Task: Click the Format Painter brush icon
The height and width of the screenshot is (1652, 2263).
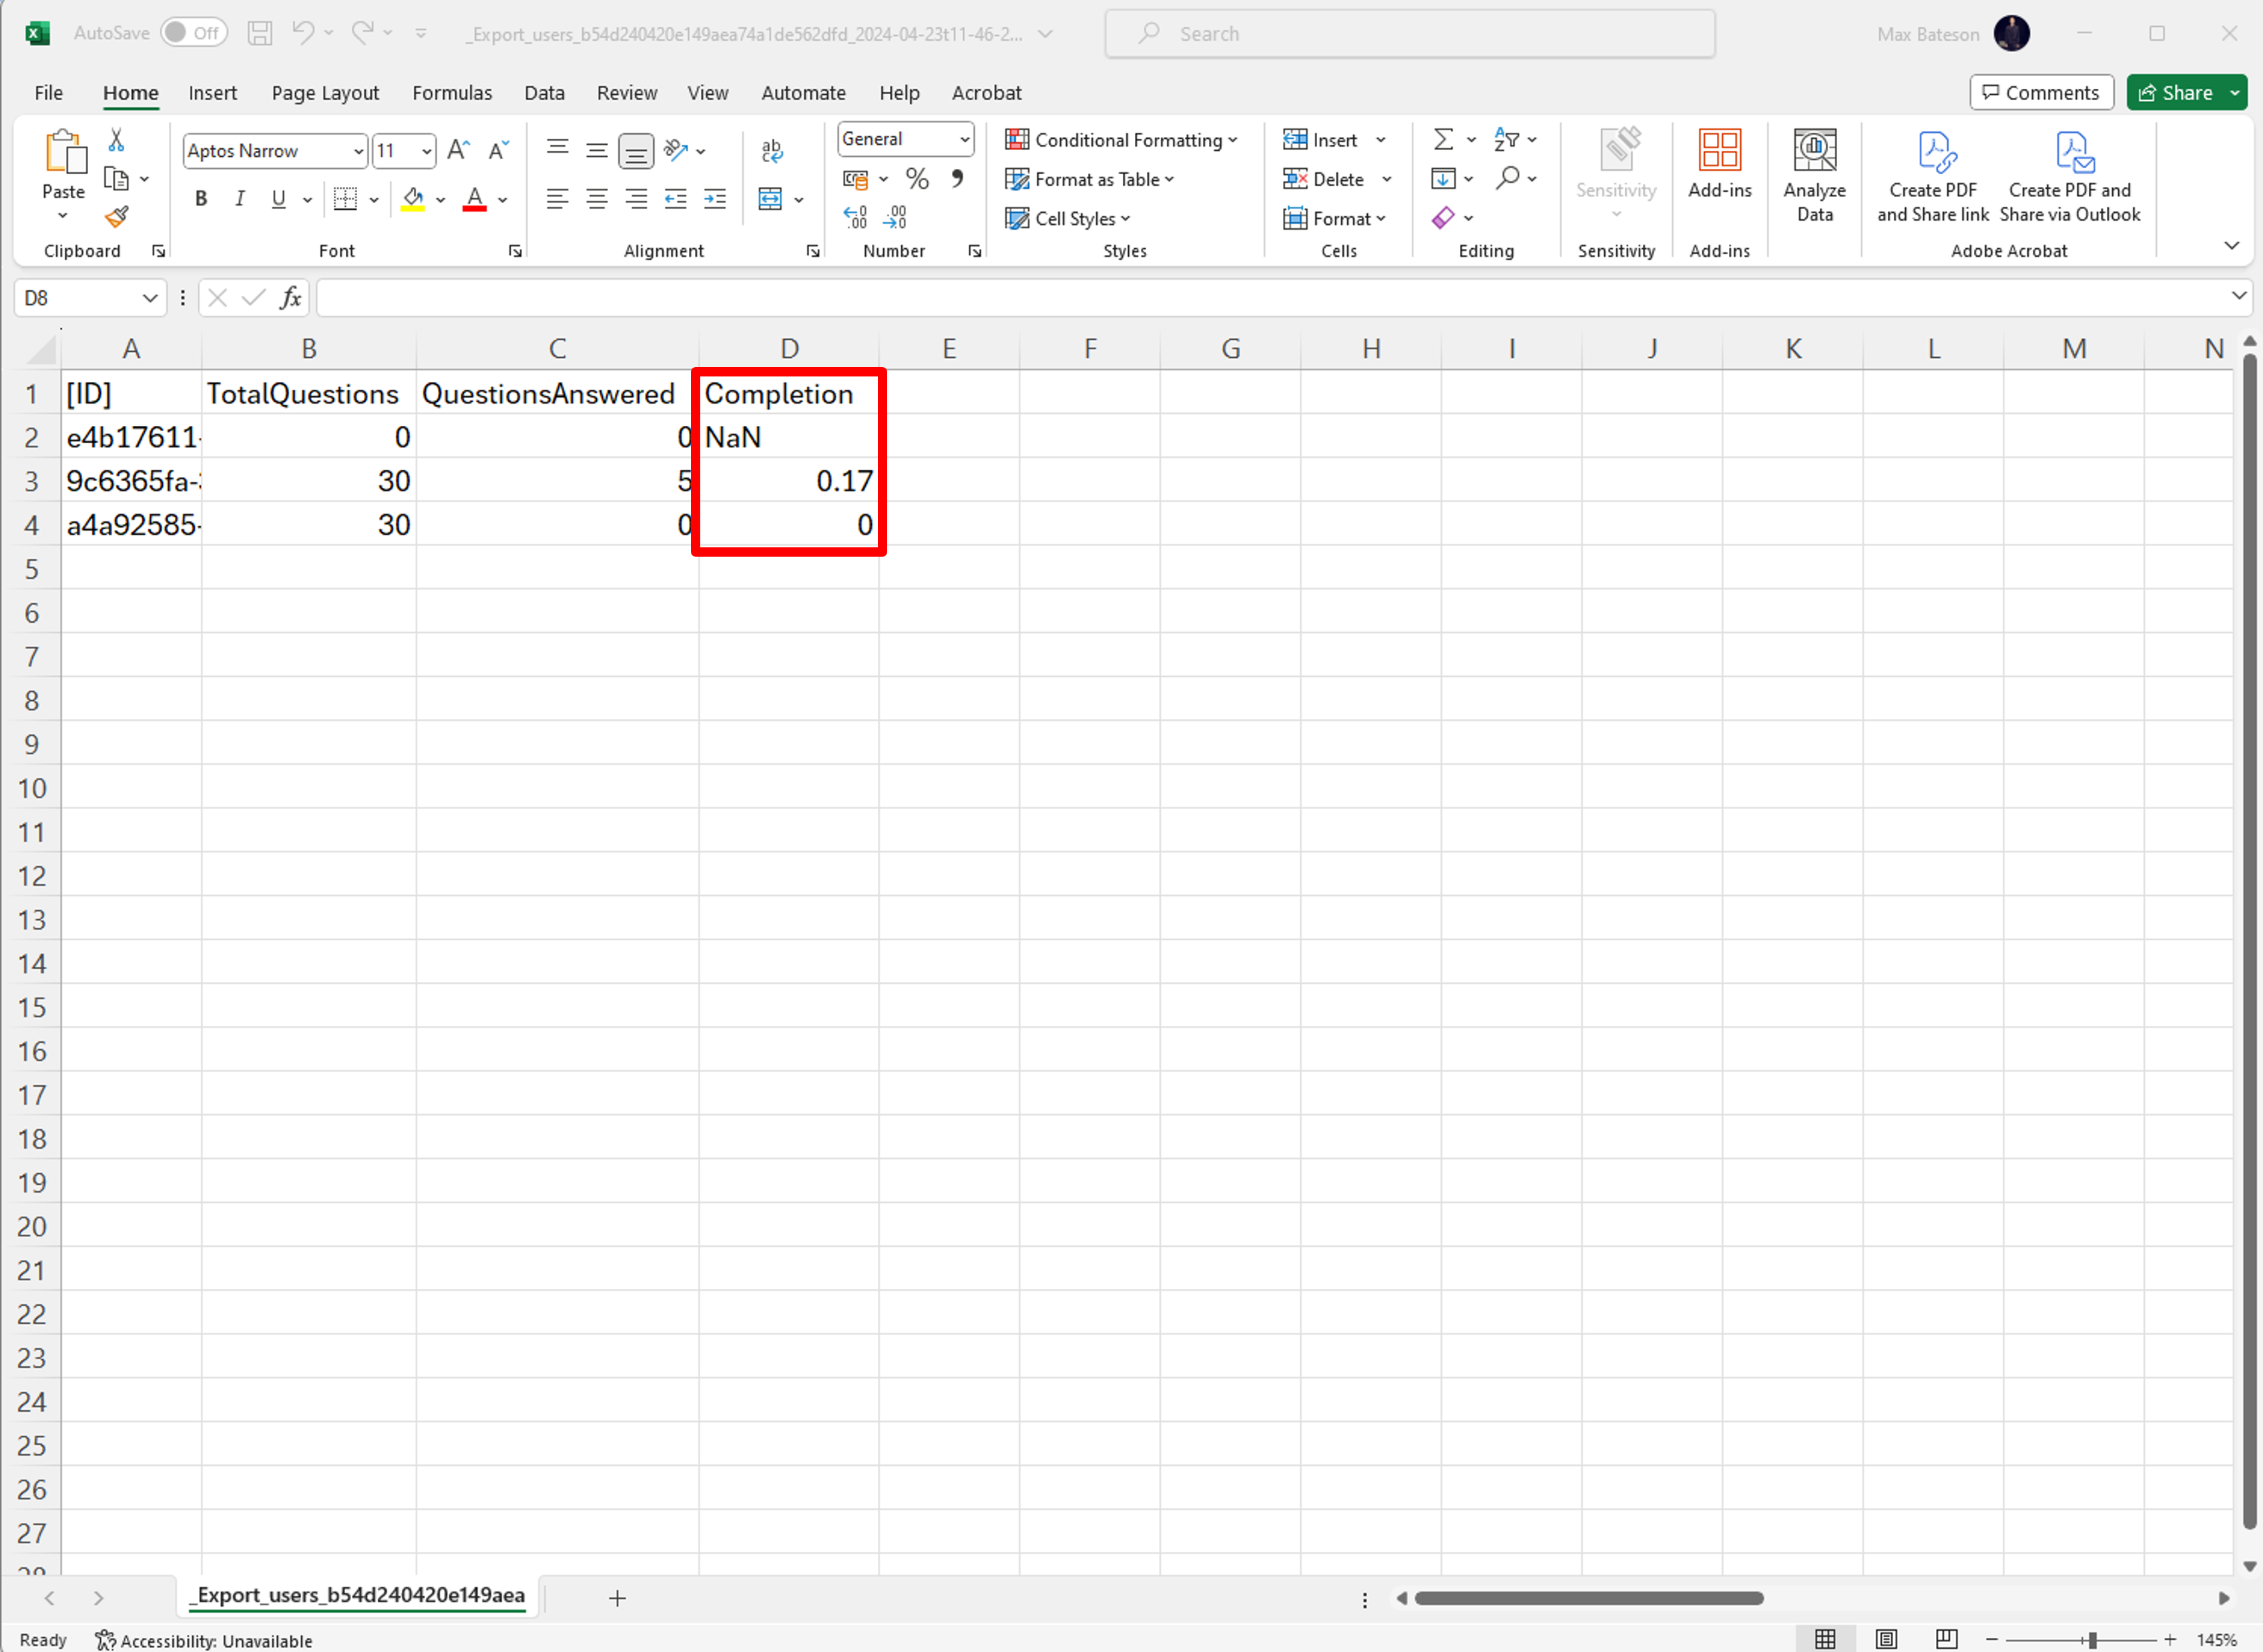Action: click(x=117, y=216)
